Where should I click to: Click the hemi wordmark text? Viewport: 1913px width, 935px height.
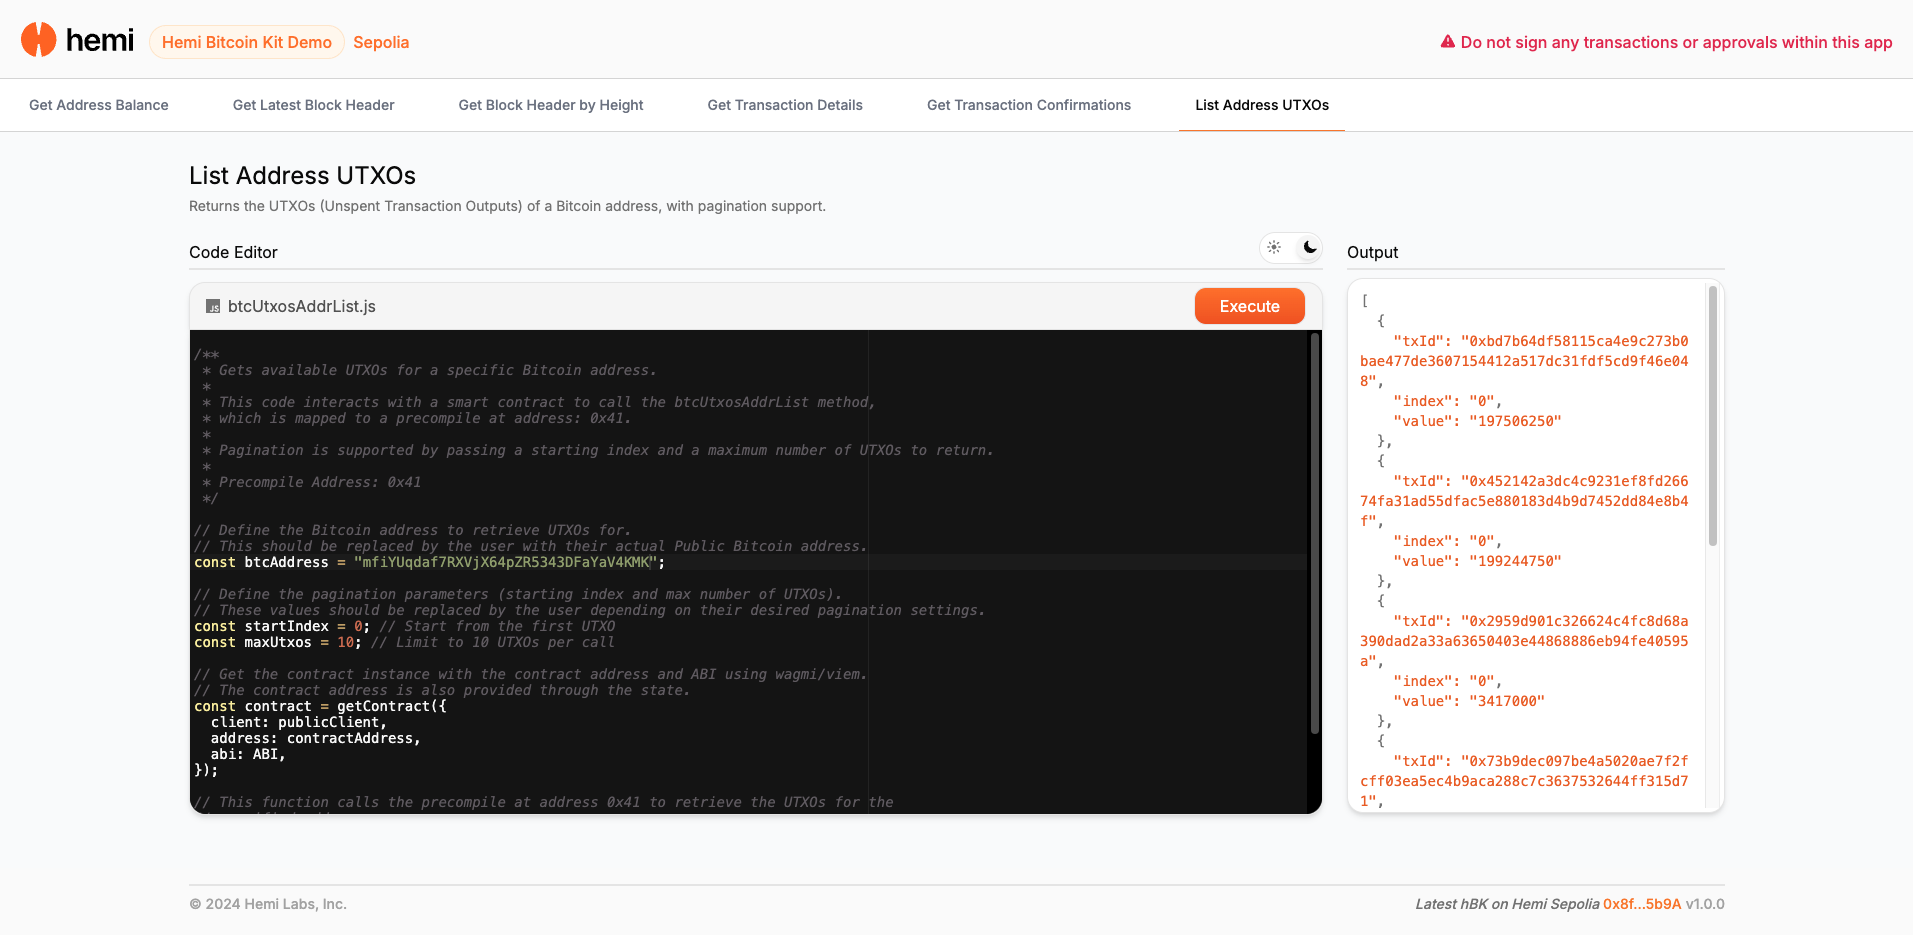point(99,40)
